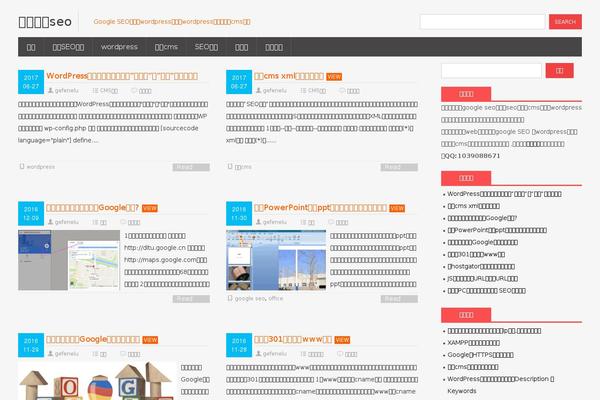Click VIEW badge on the cms xml post
600x400 pixels.
point(334,77)
